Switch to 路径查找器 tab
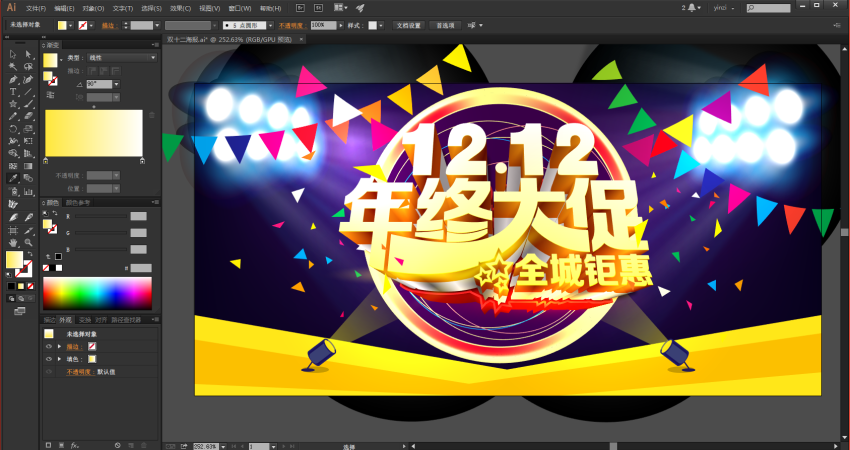 coord(126,320)
